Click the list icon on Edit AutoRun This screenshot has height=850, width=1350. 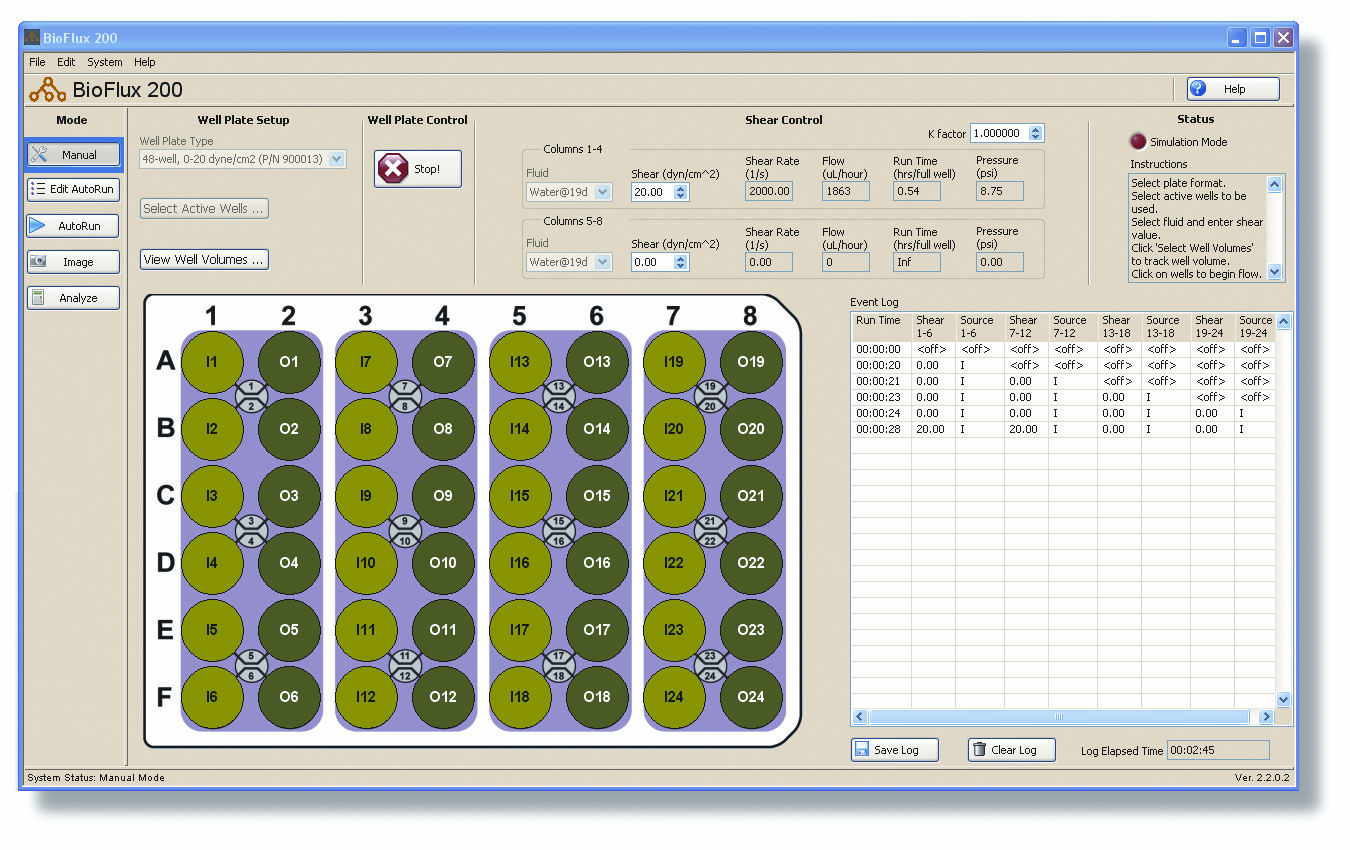[x=38, y=188]
